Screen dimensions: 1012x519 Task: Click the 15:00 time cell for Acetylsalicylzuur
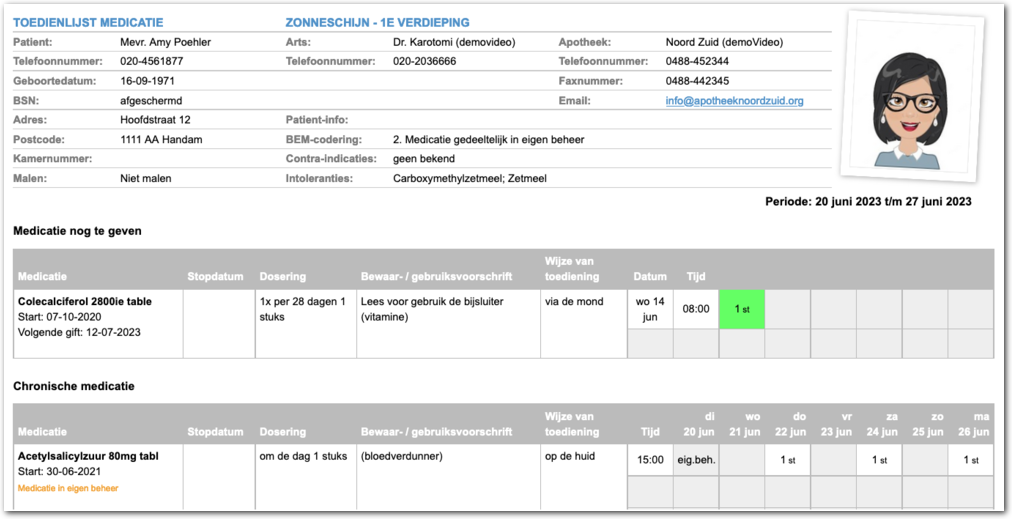point(650,460)
